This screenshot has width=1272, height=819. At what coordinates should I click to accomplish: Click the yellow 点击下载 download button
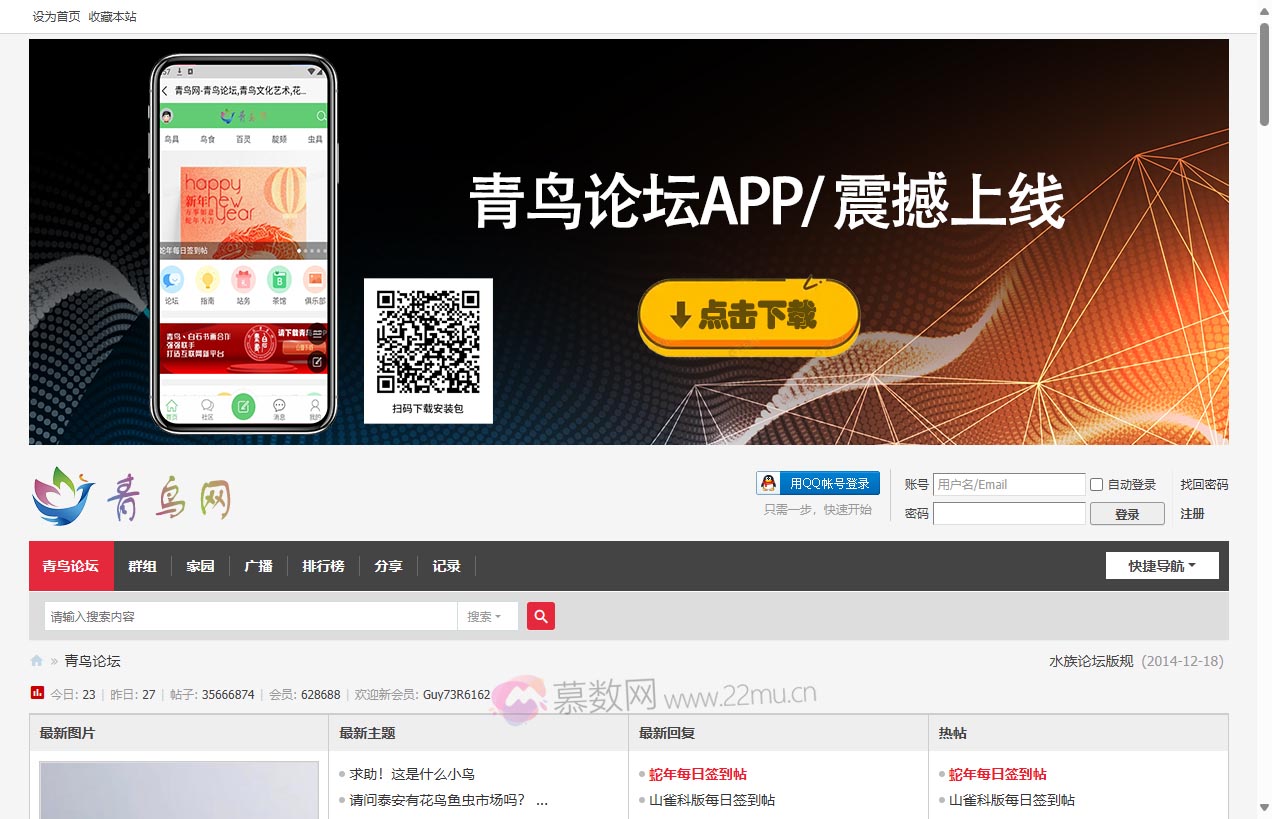[748, 315]
